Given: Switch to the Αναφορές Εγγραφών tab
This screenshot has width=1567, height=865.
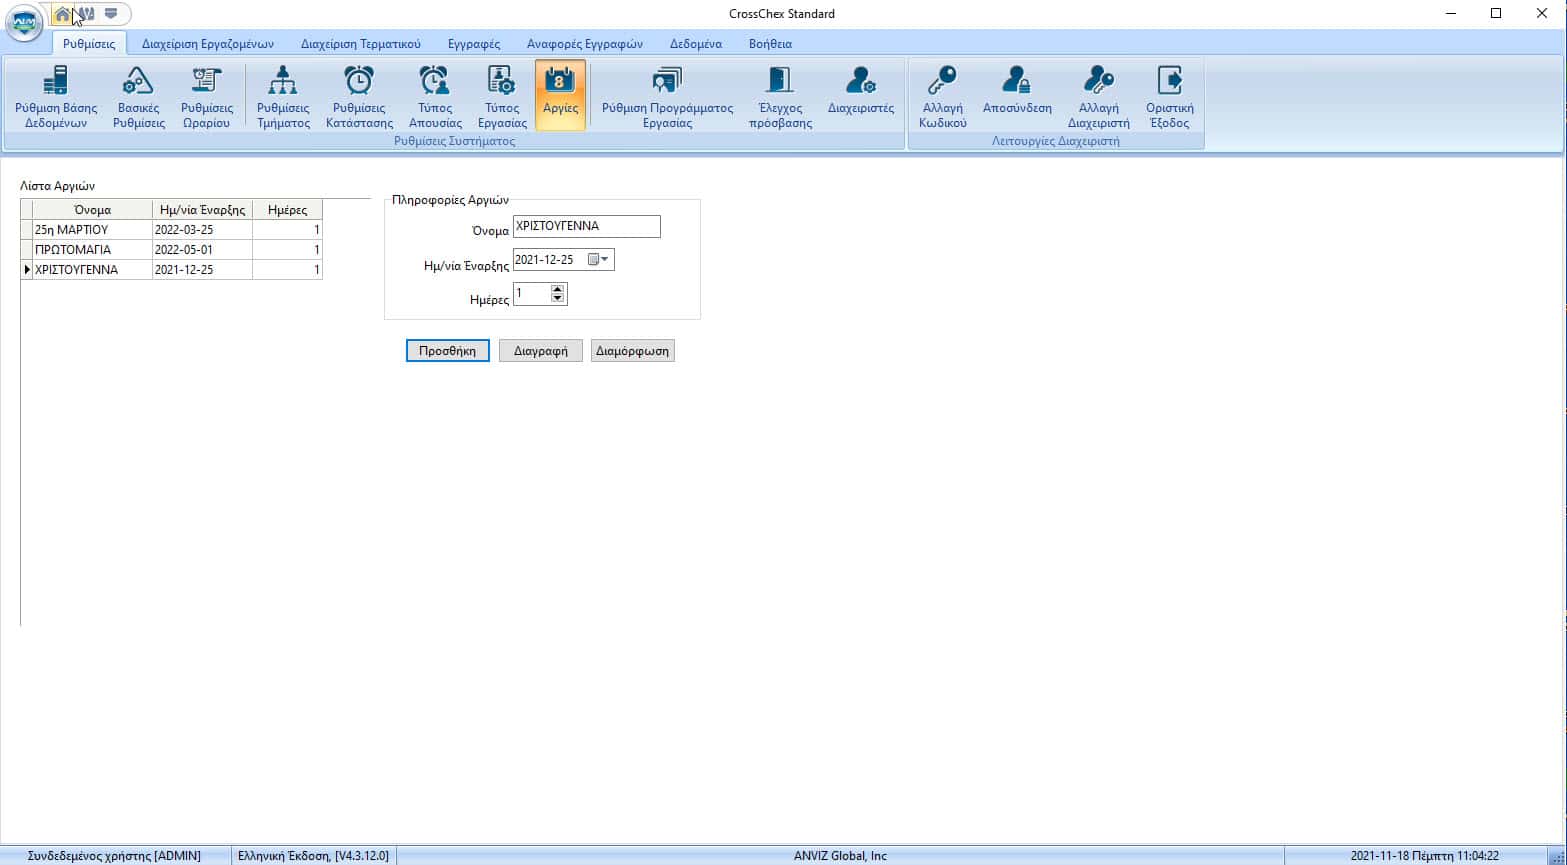Looking at the screenshot, I should (x=585, y=44).
